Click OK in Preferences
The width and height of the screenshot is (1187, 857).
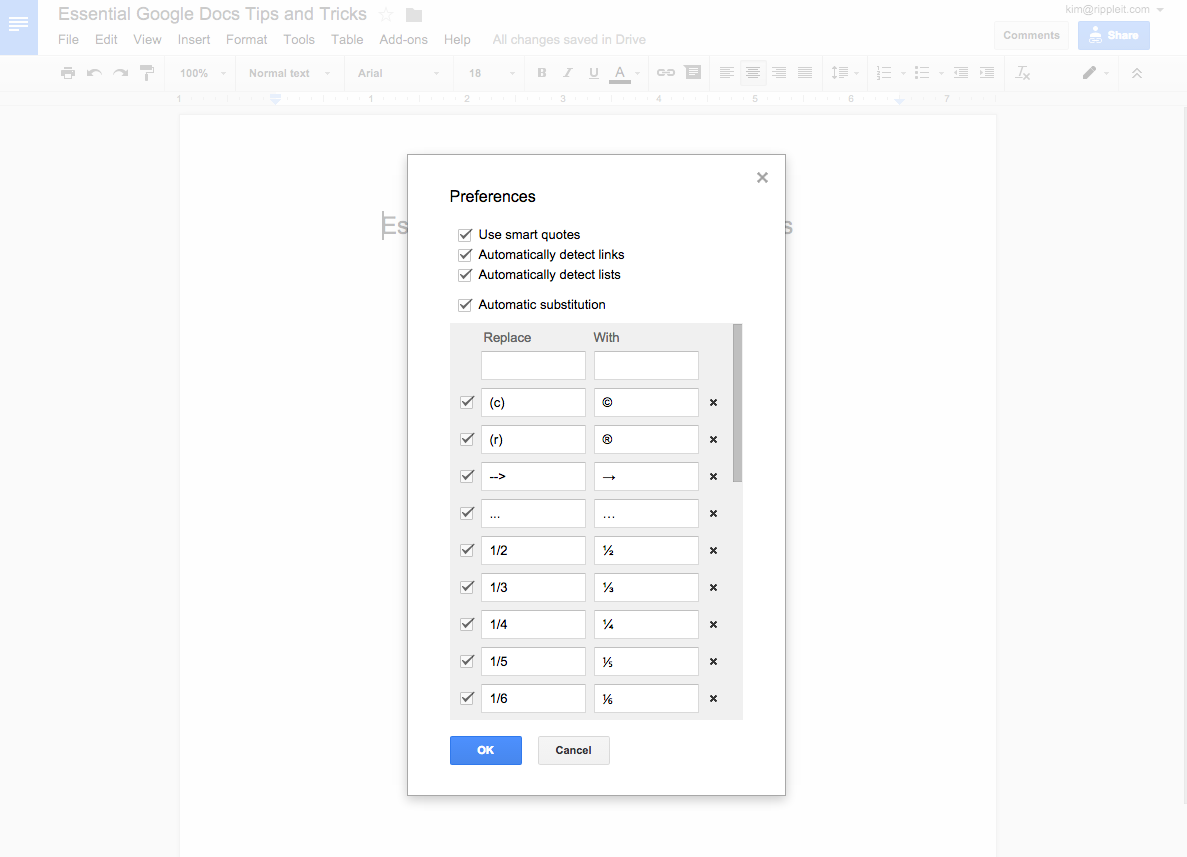pyautogui.click(x=485, y=750)
